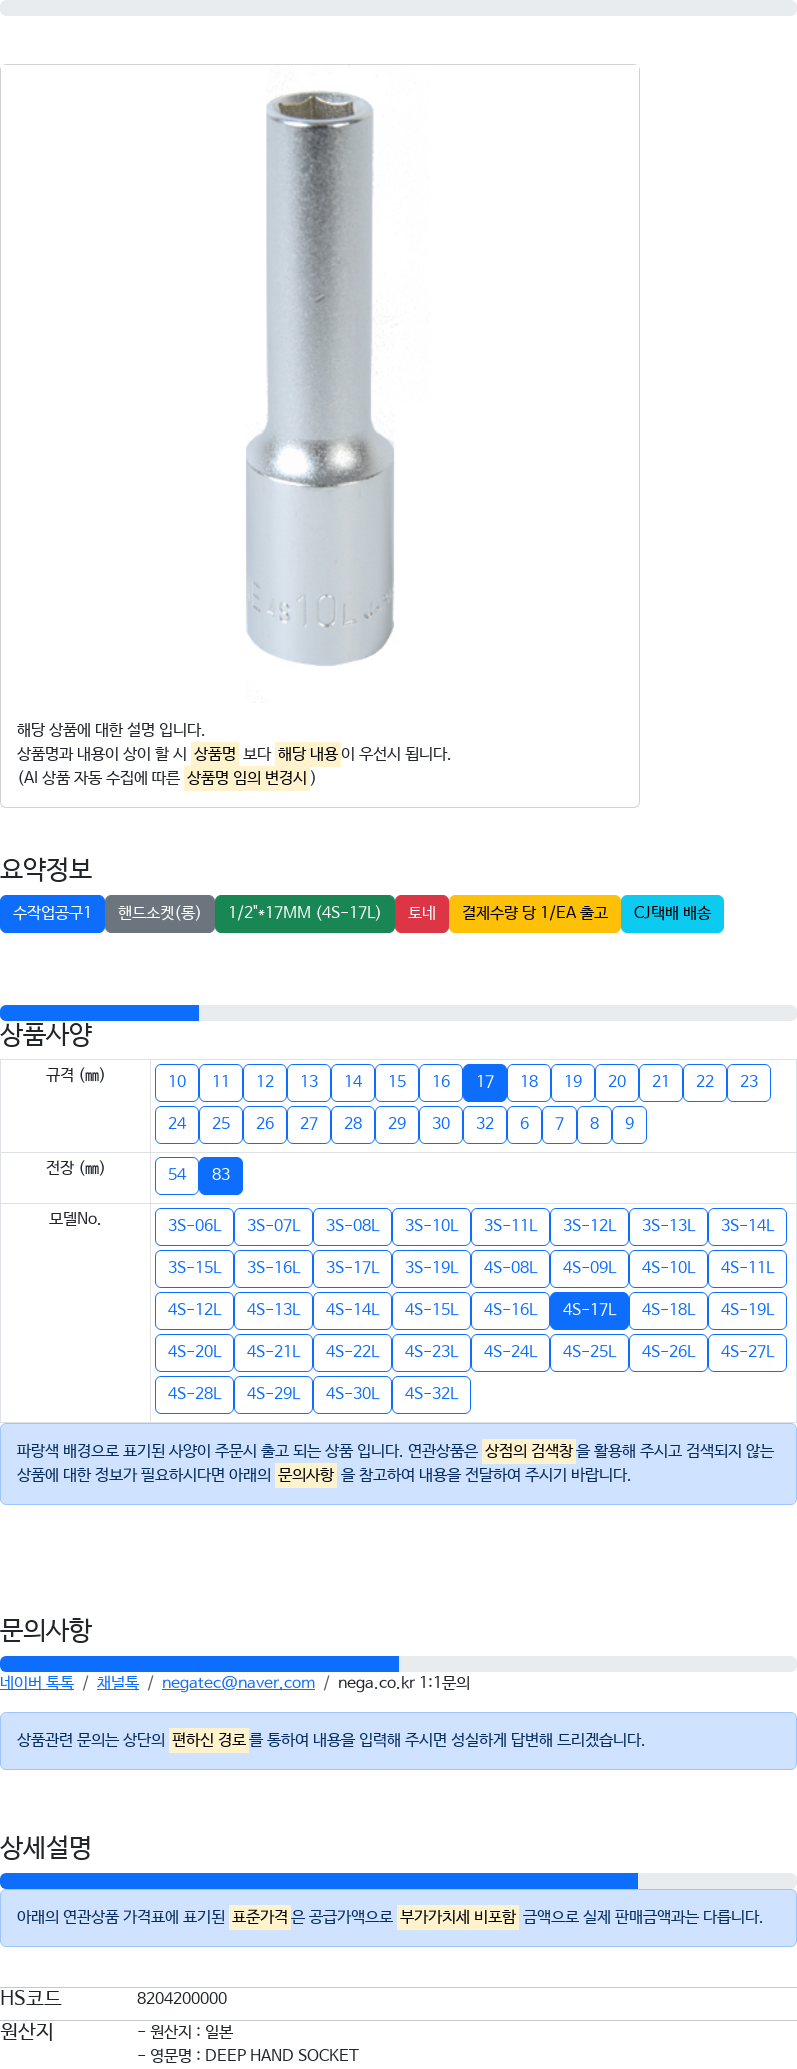Open the 네이버 톡톡 inquiry link
This screenshot has height=2069, width=797.
[x=37, y=1682]
